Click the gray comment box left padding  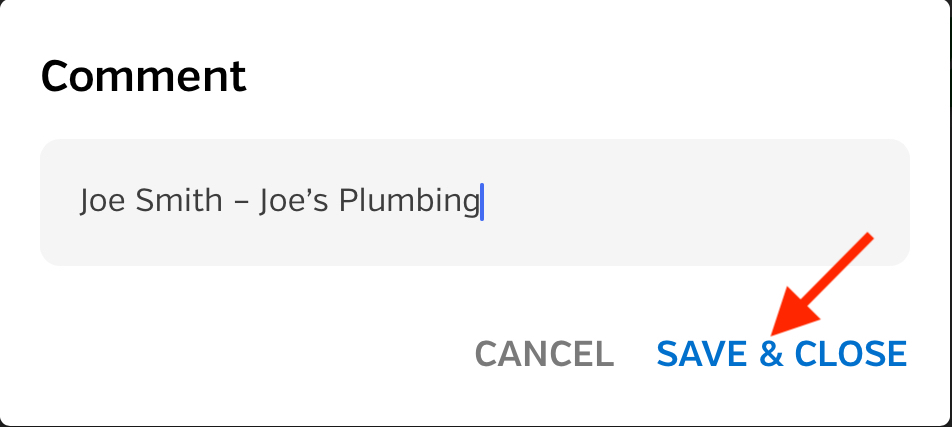[x=60, y=202]
